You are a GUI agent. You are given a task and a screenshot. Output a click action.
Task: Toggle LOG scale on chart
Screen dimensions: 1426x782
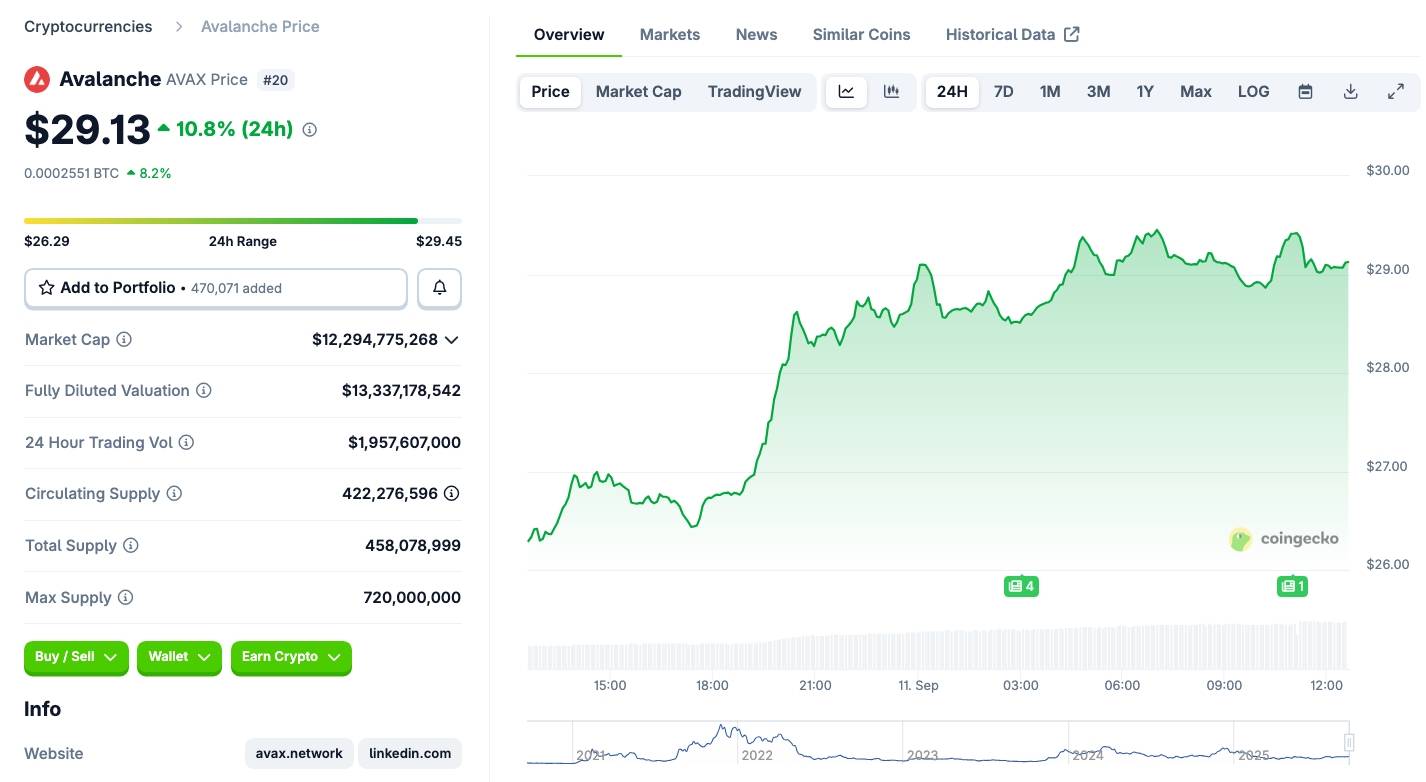(x=1253, y=92)
